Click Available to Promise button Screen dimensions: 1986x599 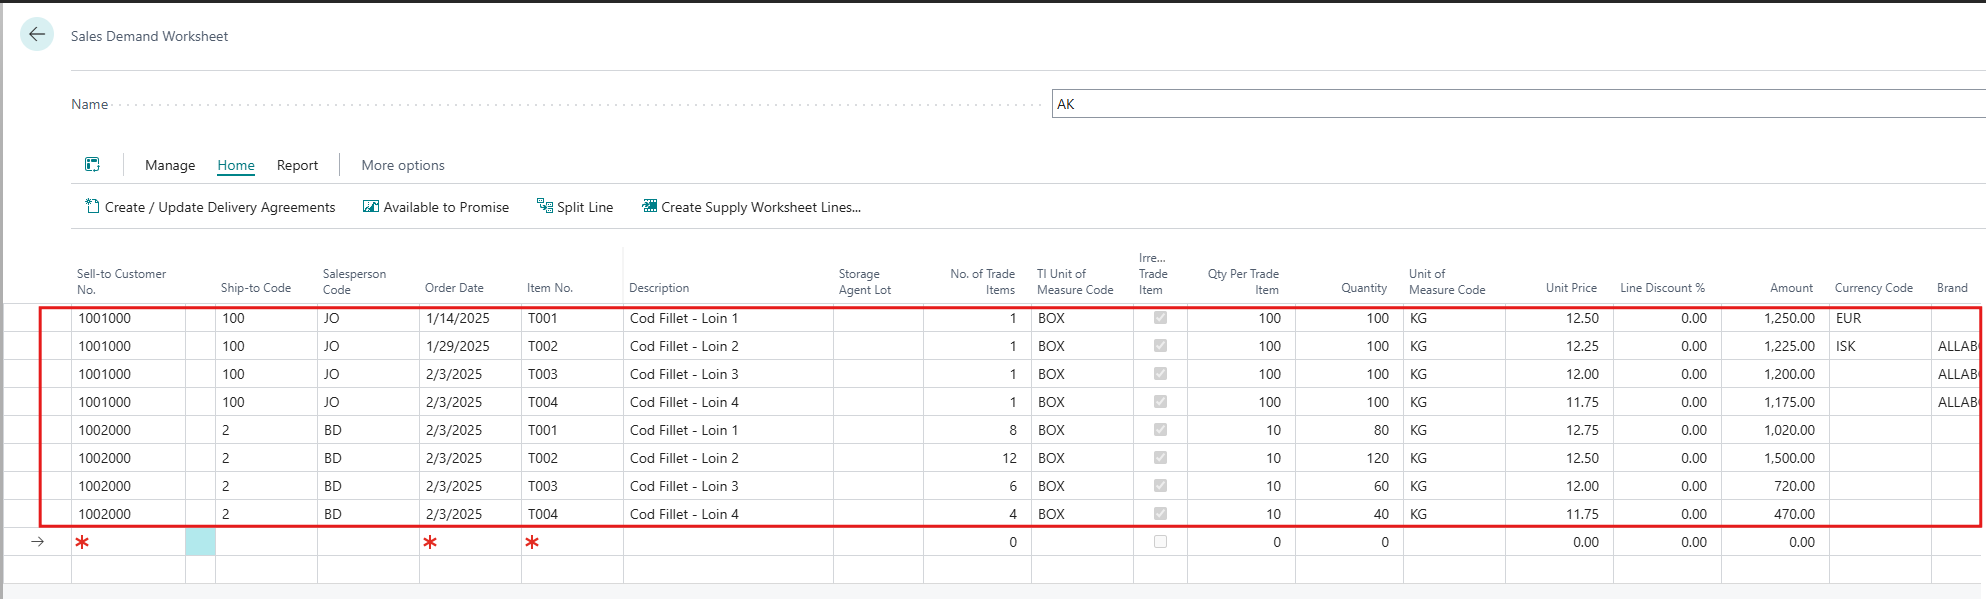pyautogui.click(x=446, y=207)
